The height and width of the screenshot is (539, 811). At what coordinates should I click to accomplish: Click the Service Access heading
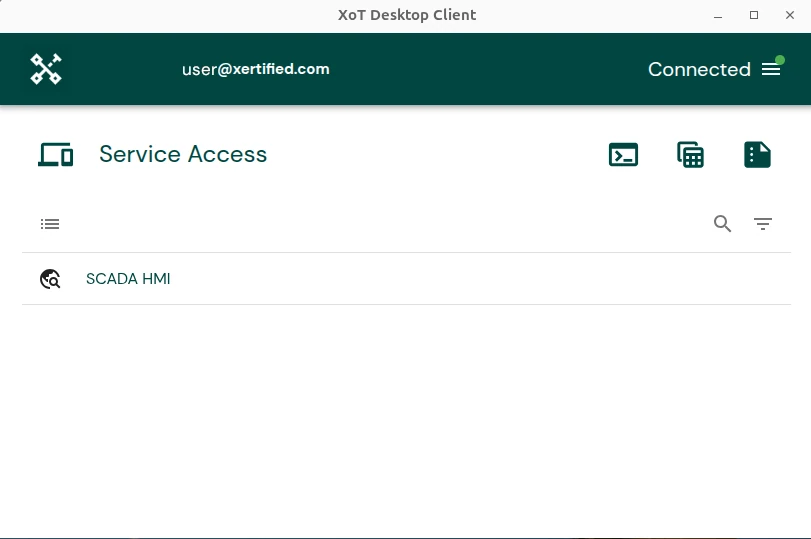click(183, 154)
